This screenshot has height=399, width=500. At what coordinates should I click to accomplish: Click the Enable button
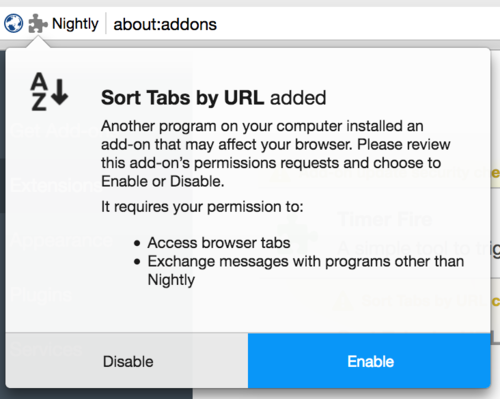pyautogui.click(x=369, y=361)
